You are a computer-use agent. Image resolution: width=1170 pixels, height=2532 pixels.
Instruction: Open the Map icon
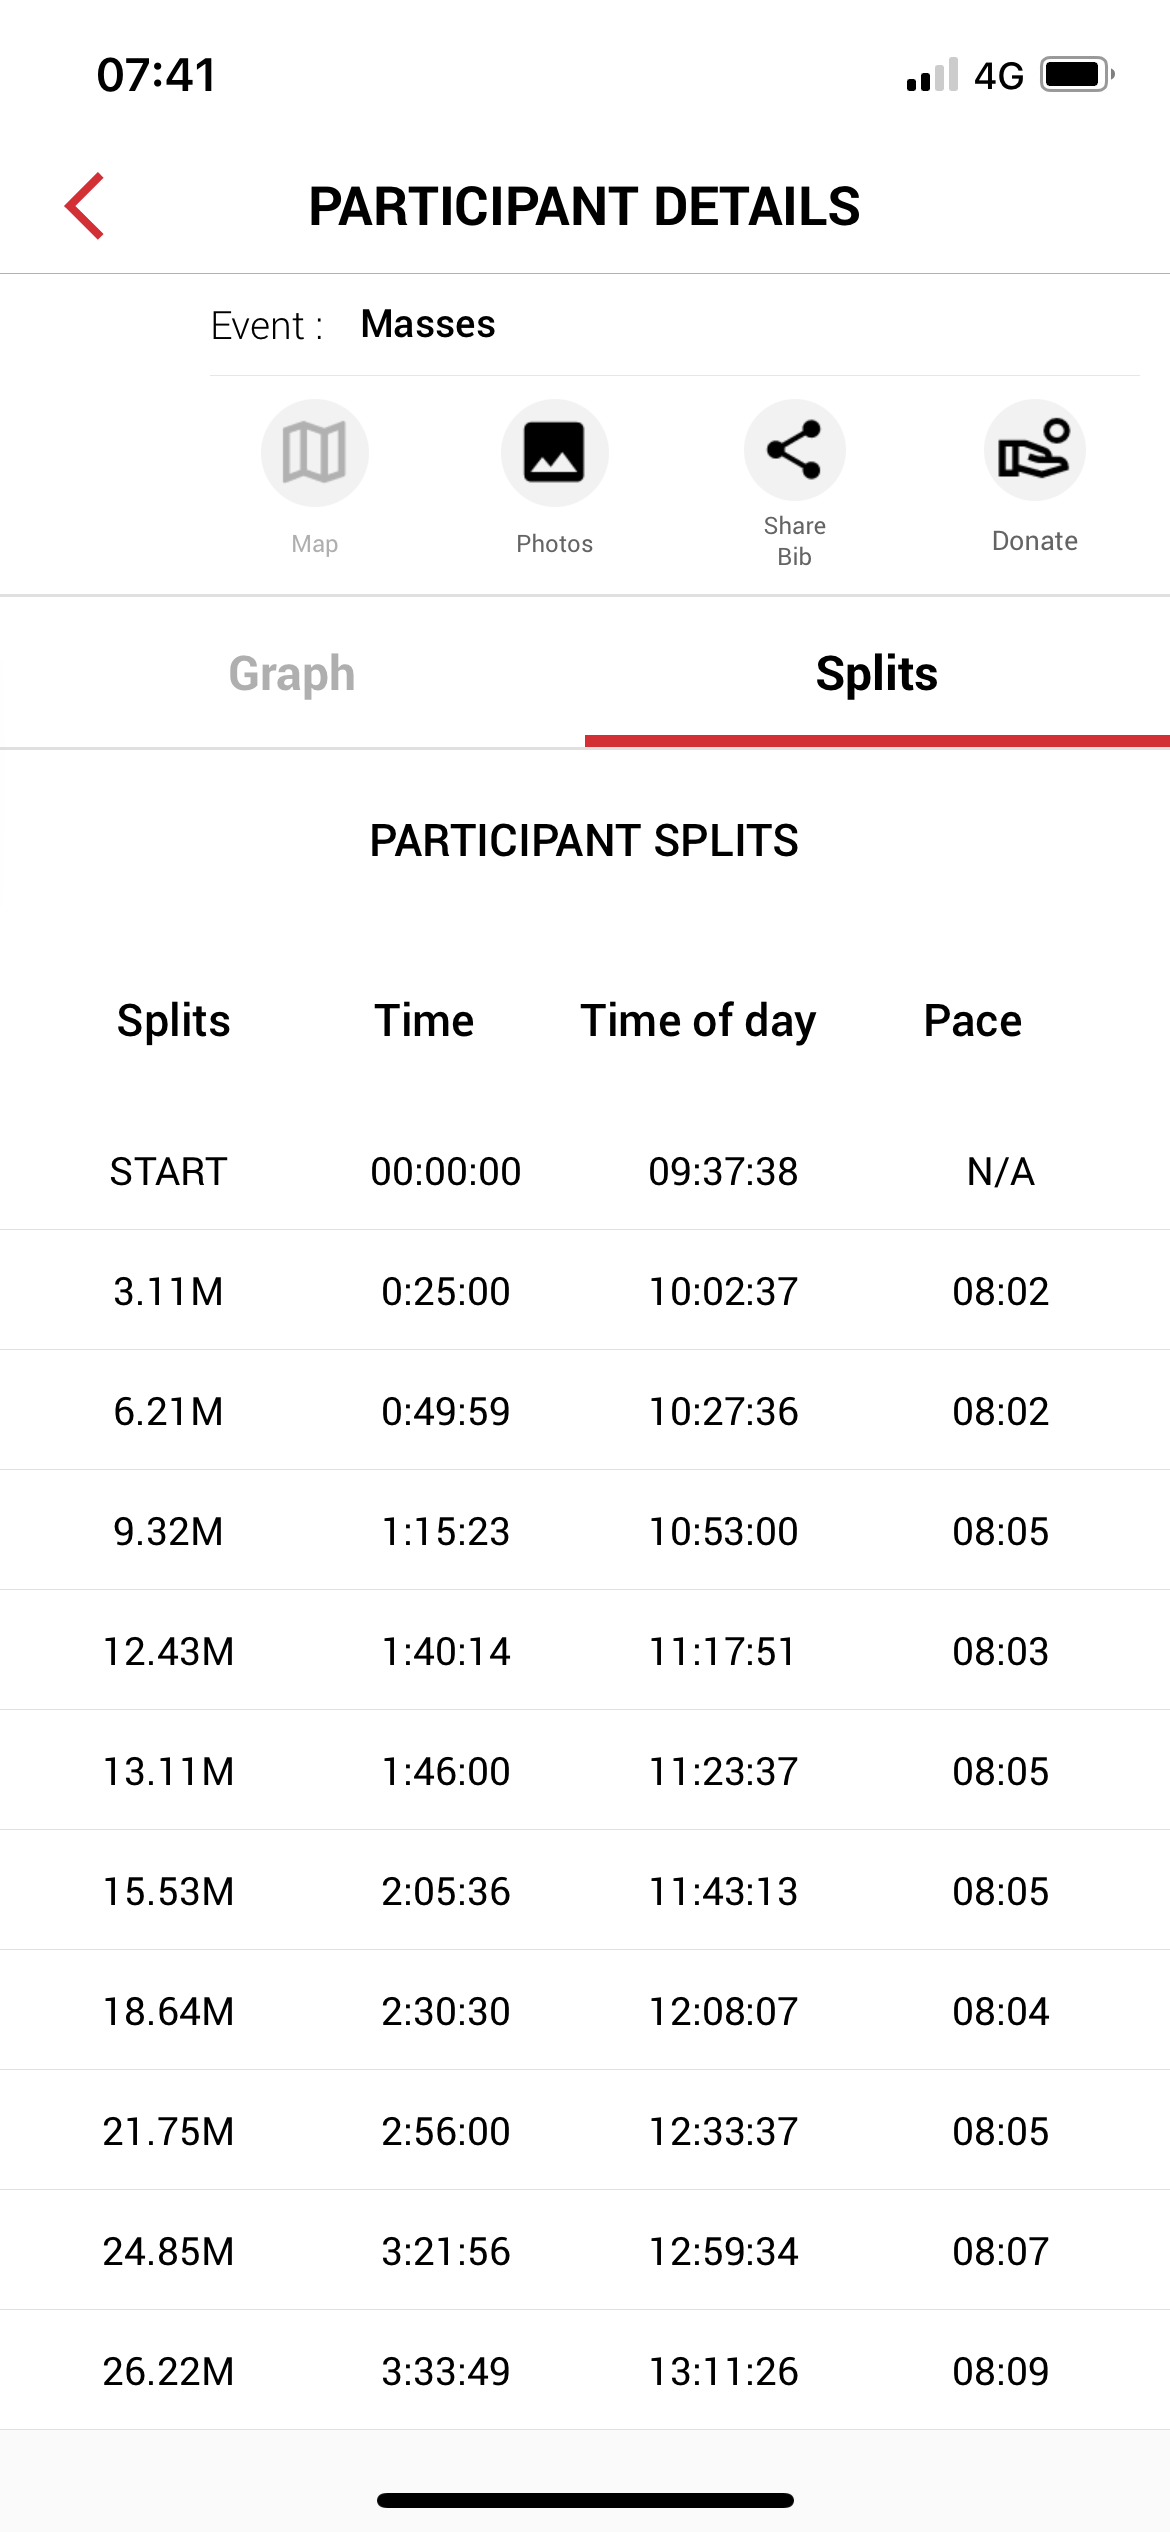point(314,453)
